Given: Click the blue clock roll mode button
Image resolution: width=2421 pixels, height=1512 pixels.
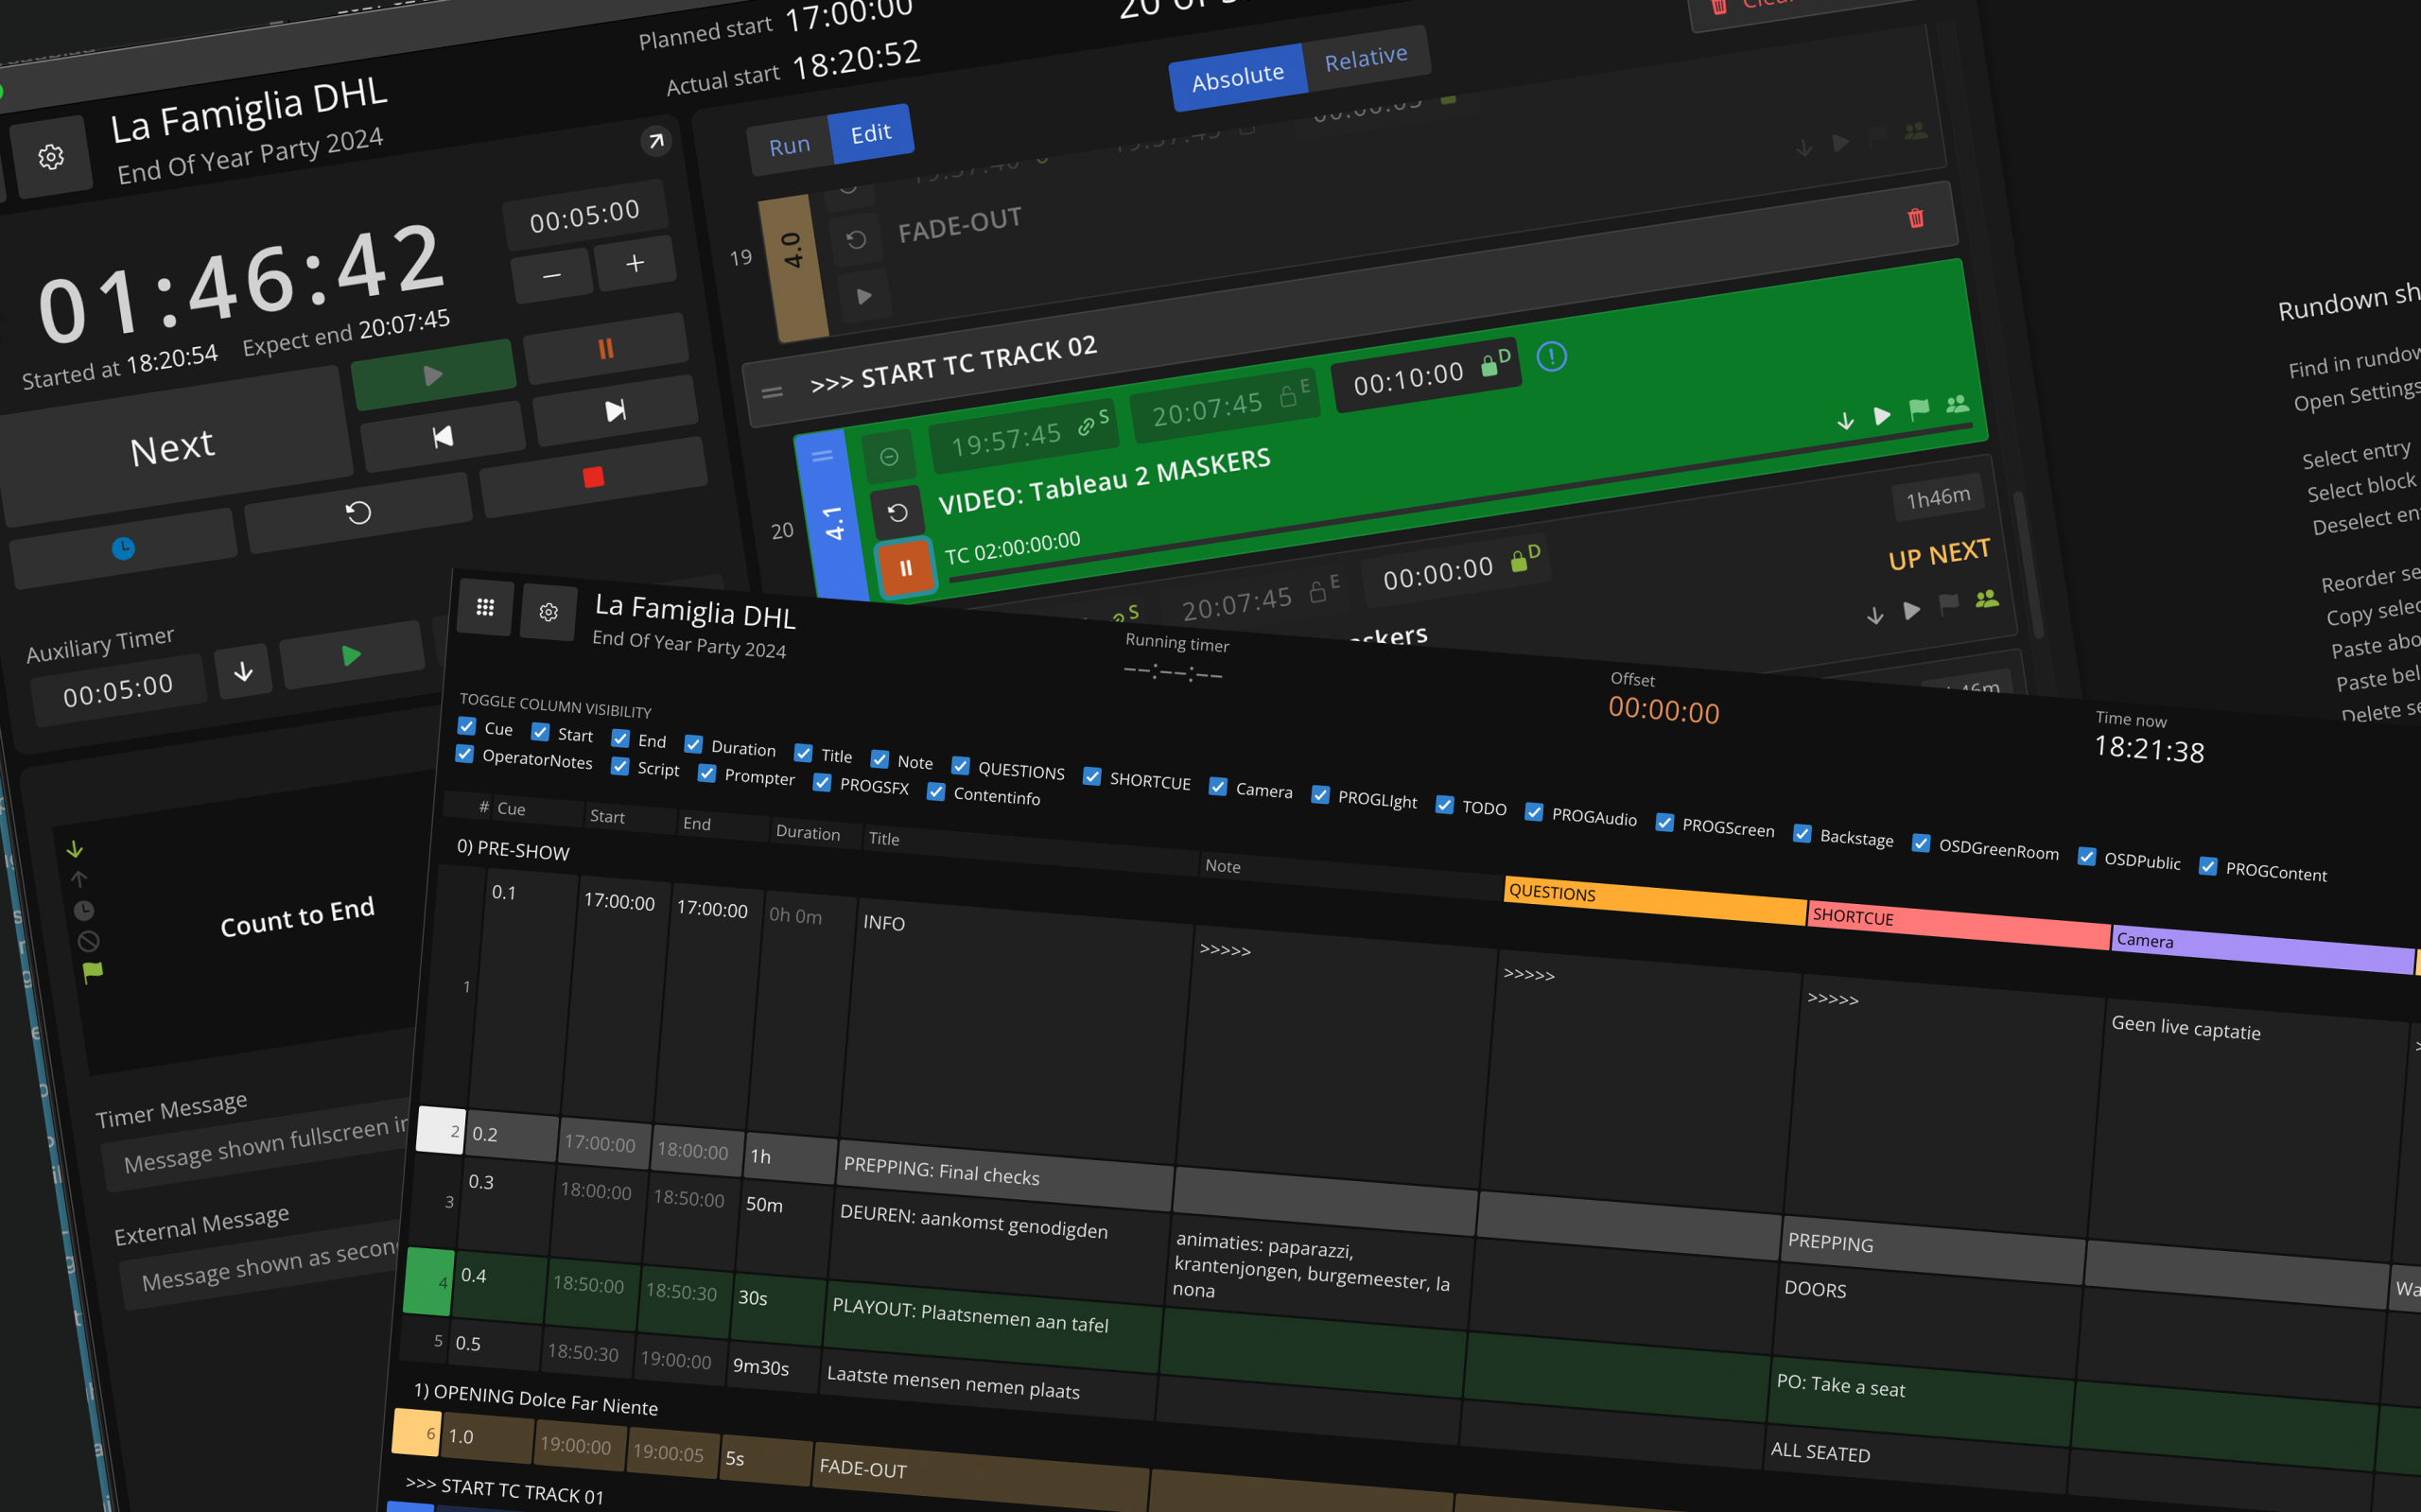Looking at the screenshot, I should point(124,548).
